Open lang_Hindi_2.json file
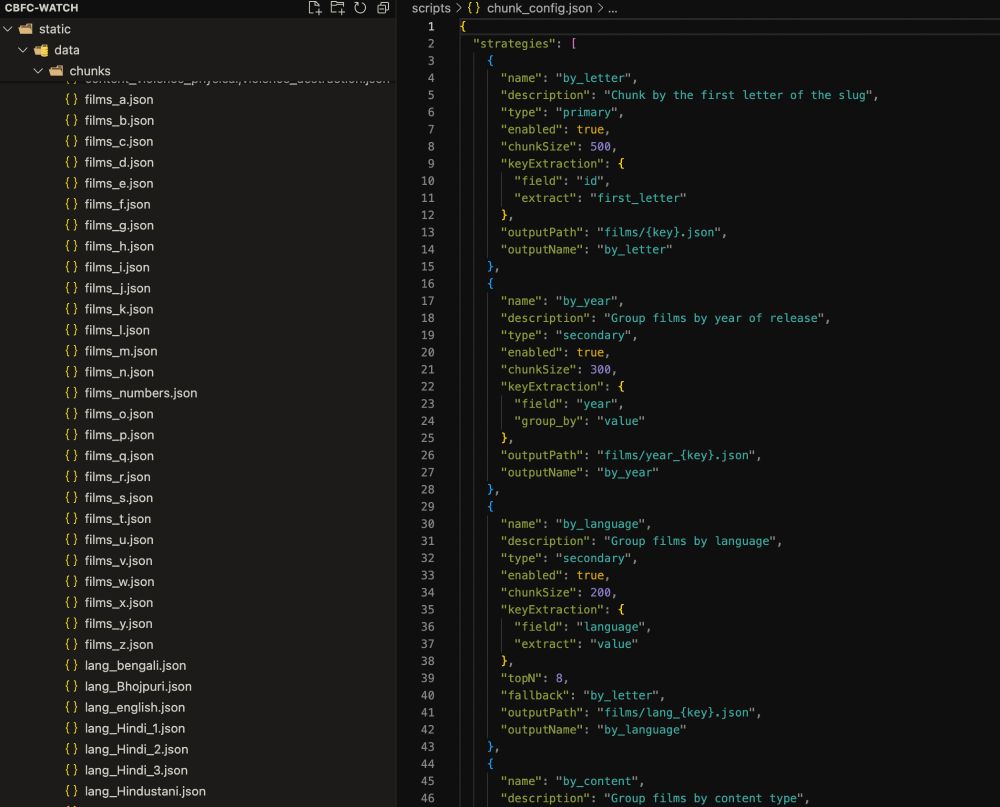This screenshot has height=807, width=1000. click(136, 749)
